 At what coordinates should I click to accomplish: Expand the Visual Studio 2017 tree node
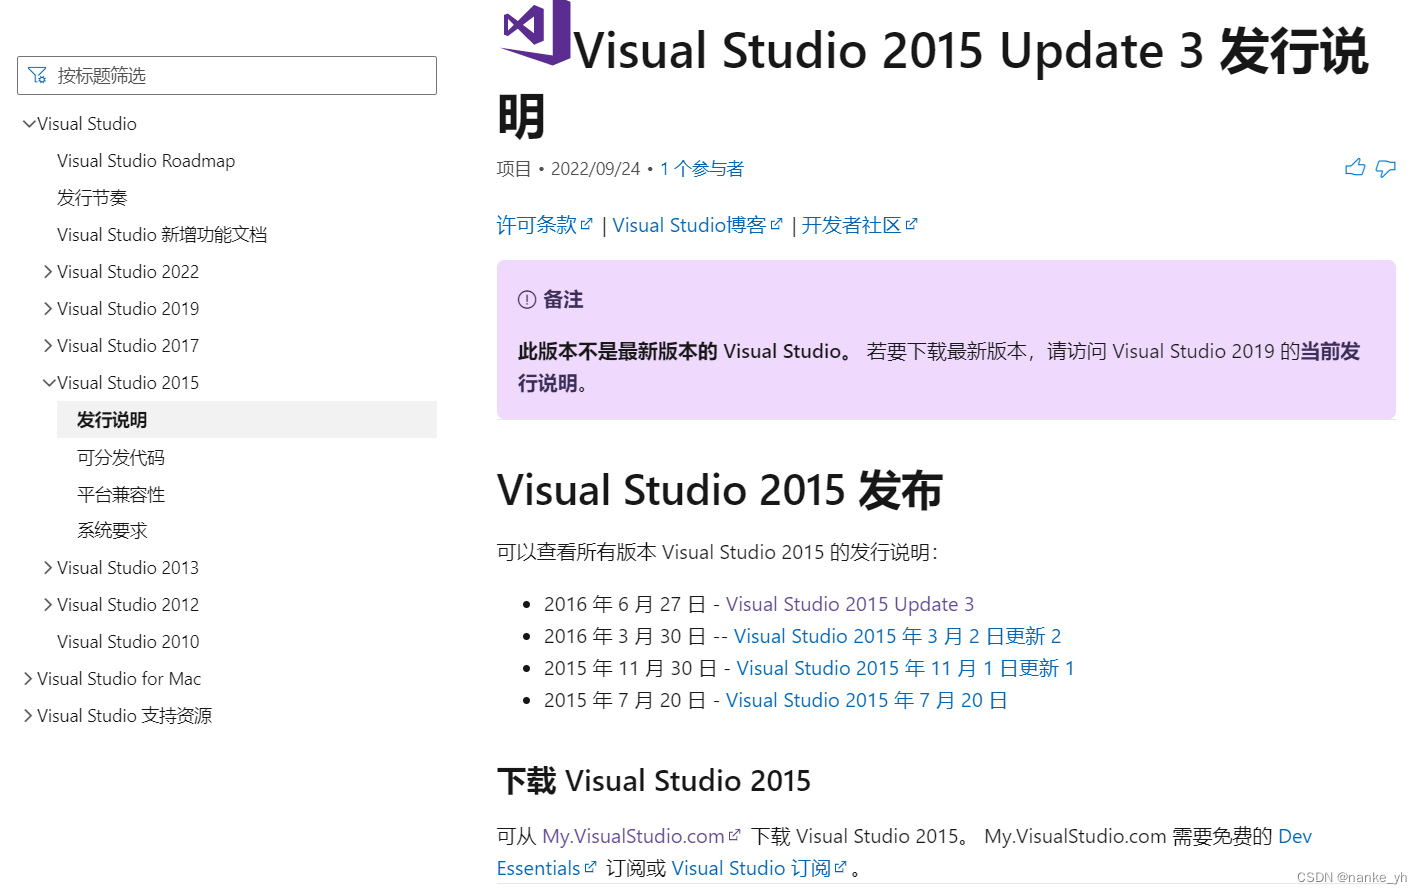(x=48, y=345)
